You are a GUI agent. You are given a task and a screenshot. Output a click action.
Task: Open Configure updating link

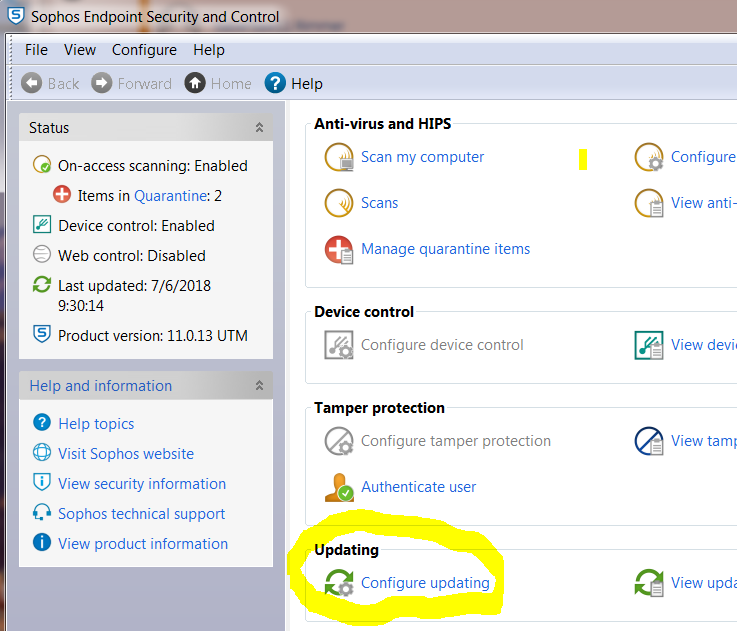[x=425, y=583]
